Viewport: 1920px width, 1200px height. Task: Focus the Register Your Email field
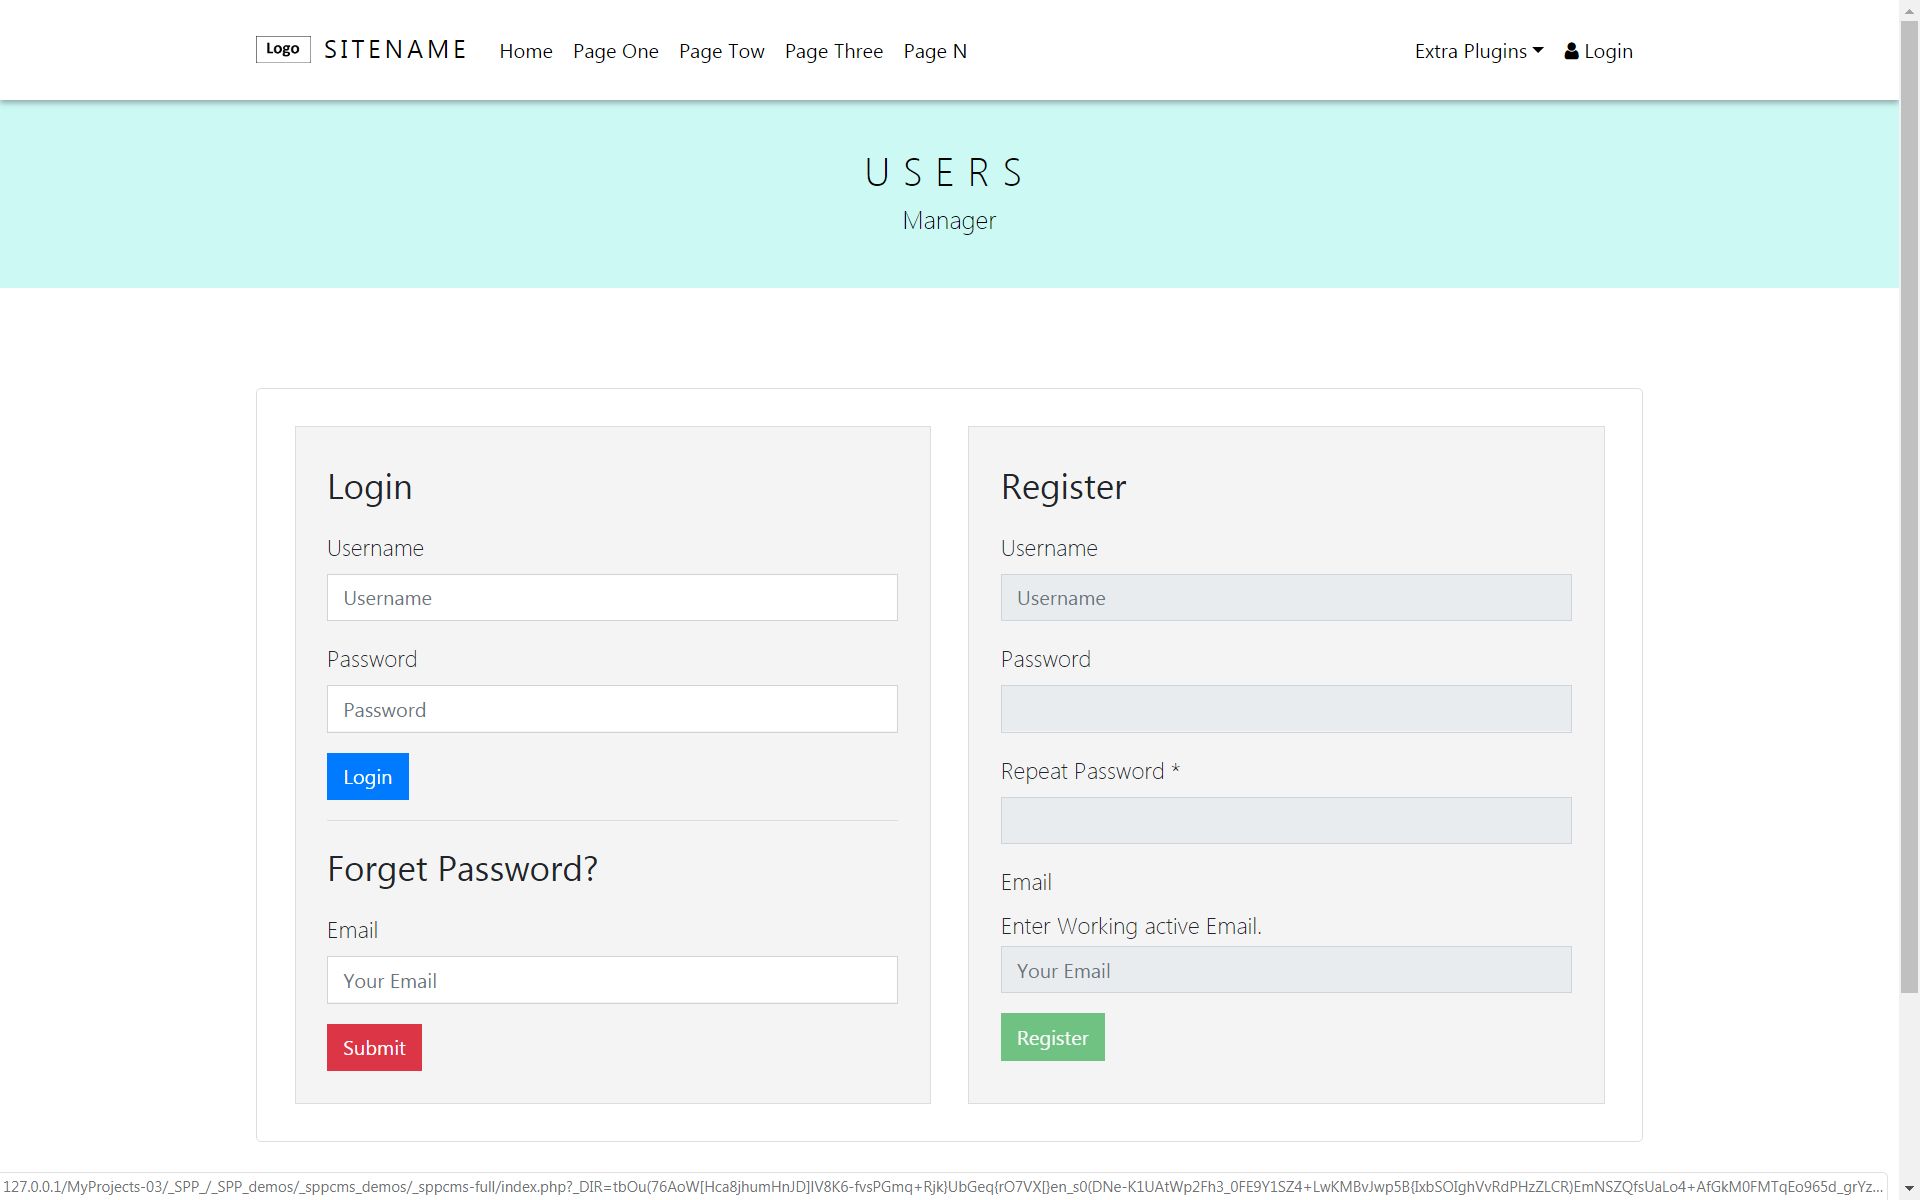(1285, 970)
